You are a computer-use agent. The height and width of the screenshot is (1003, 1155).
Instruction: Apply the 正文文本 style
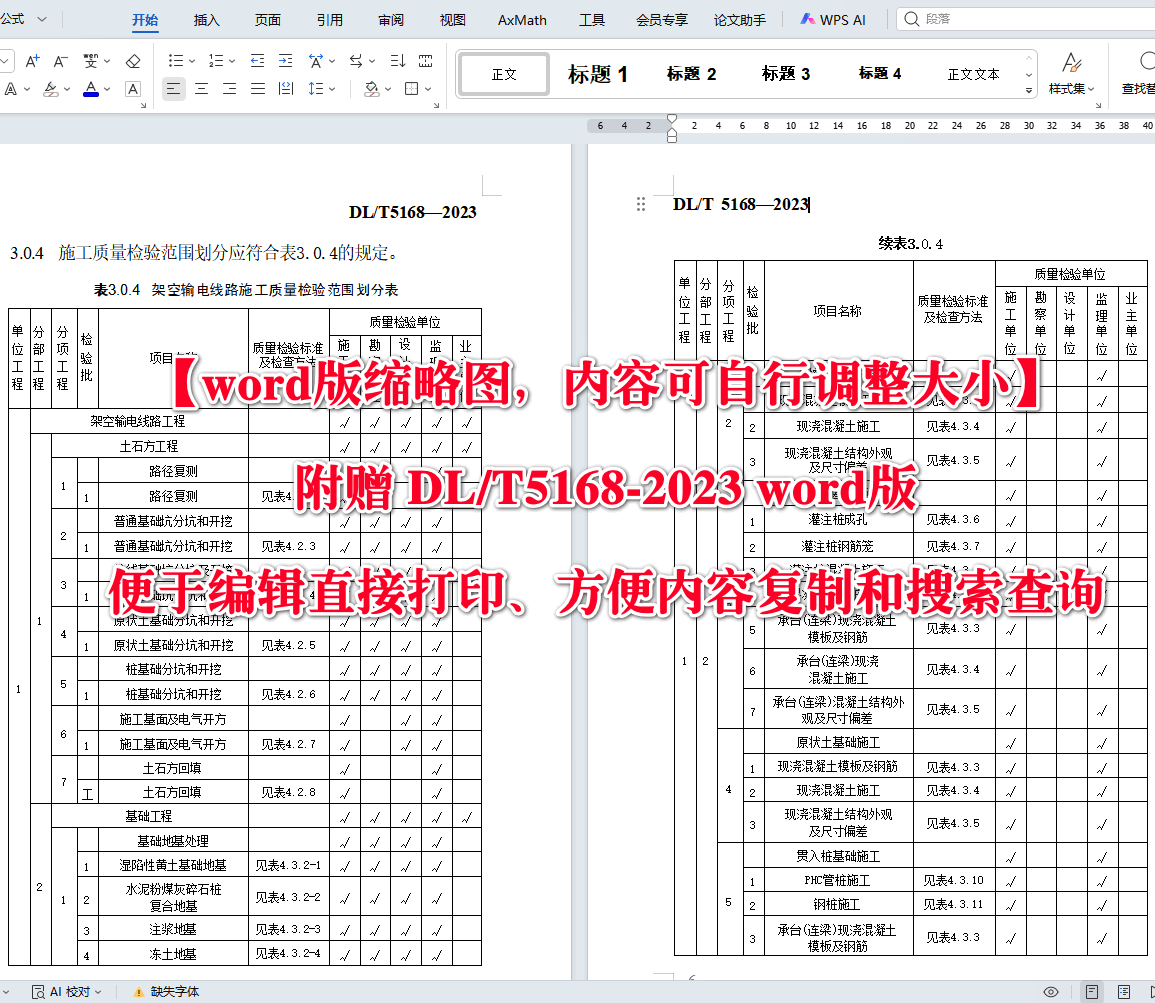(973, 74)
